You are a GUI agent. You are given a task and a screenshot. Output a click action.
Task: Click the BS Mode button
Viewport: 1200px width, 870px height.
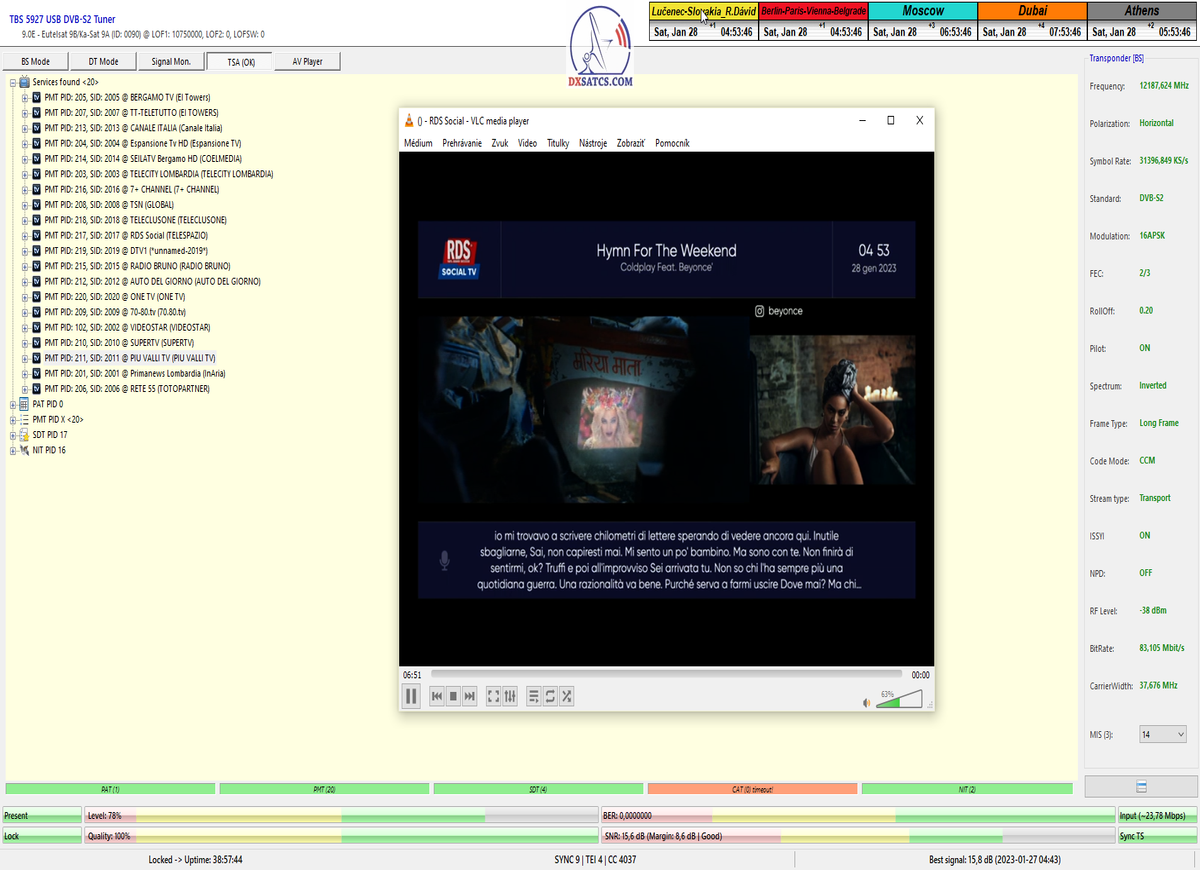[x=36, y=61]
